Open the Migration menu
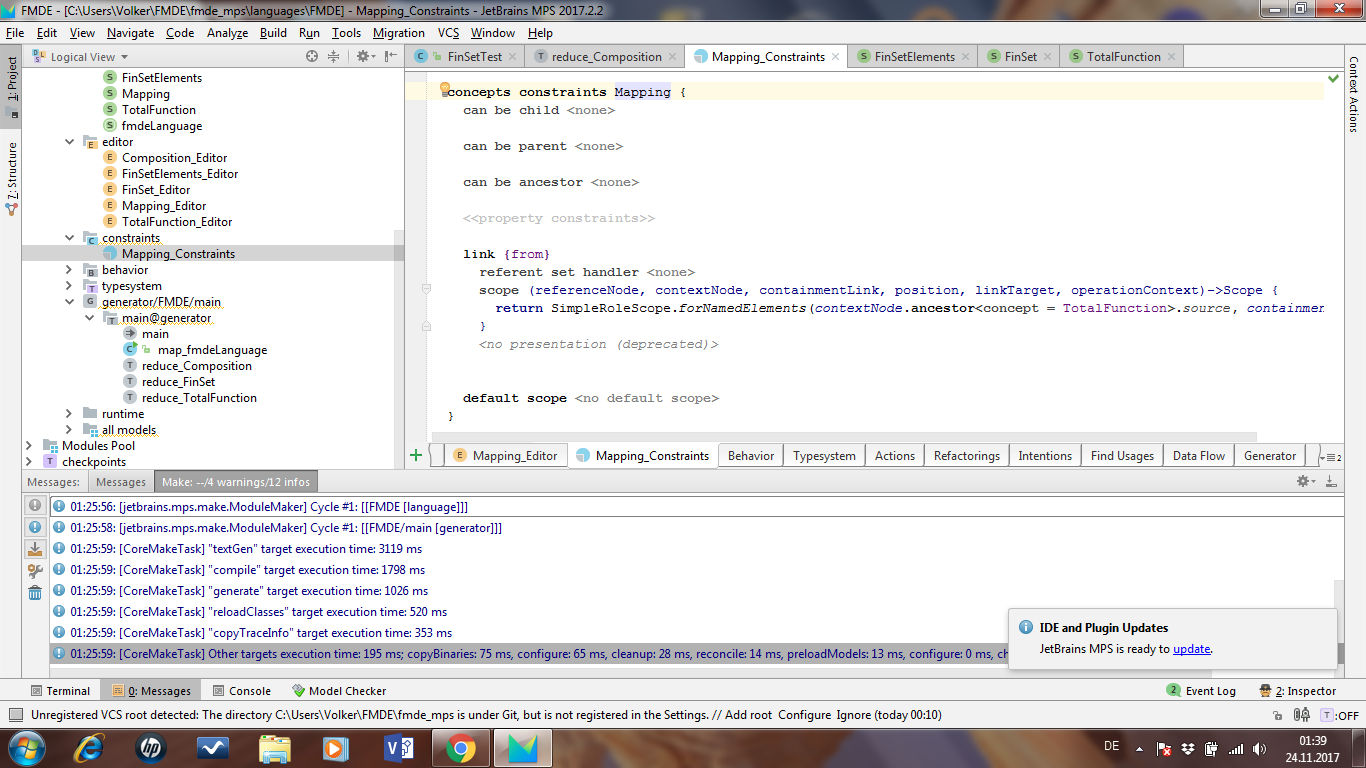Viewport: 1366px width, 768px height. tap(398, 33)
